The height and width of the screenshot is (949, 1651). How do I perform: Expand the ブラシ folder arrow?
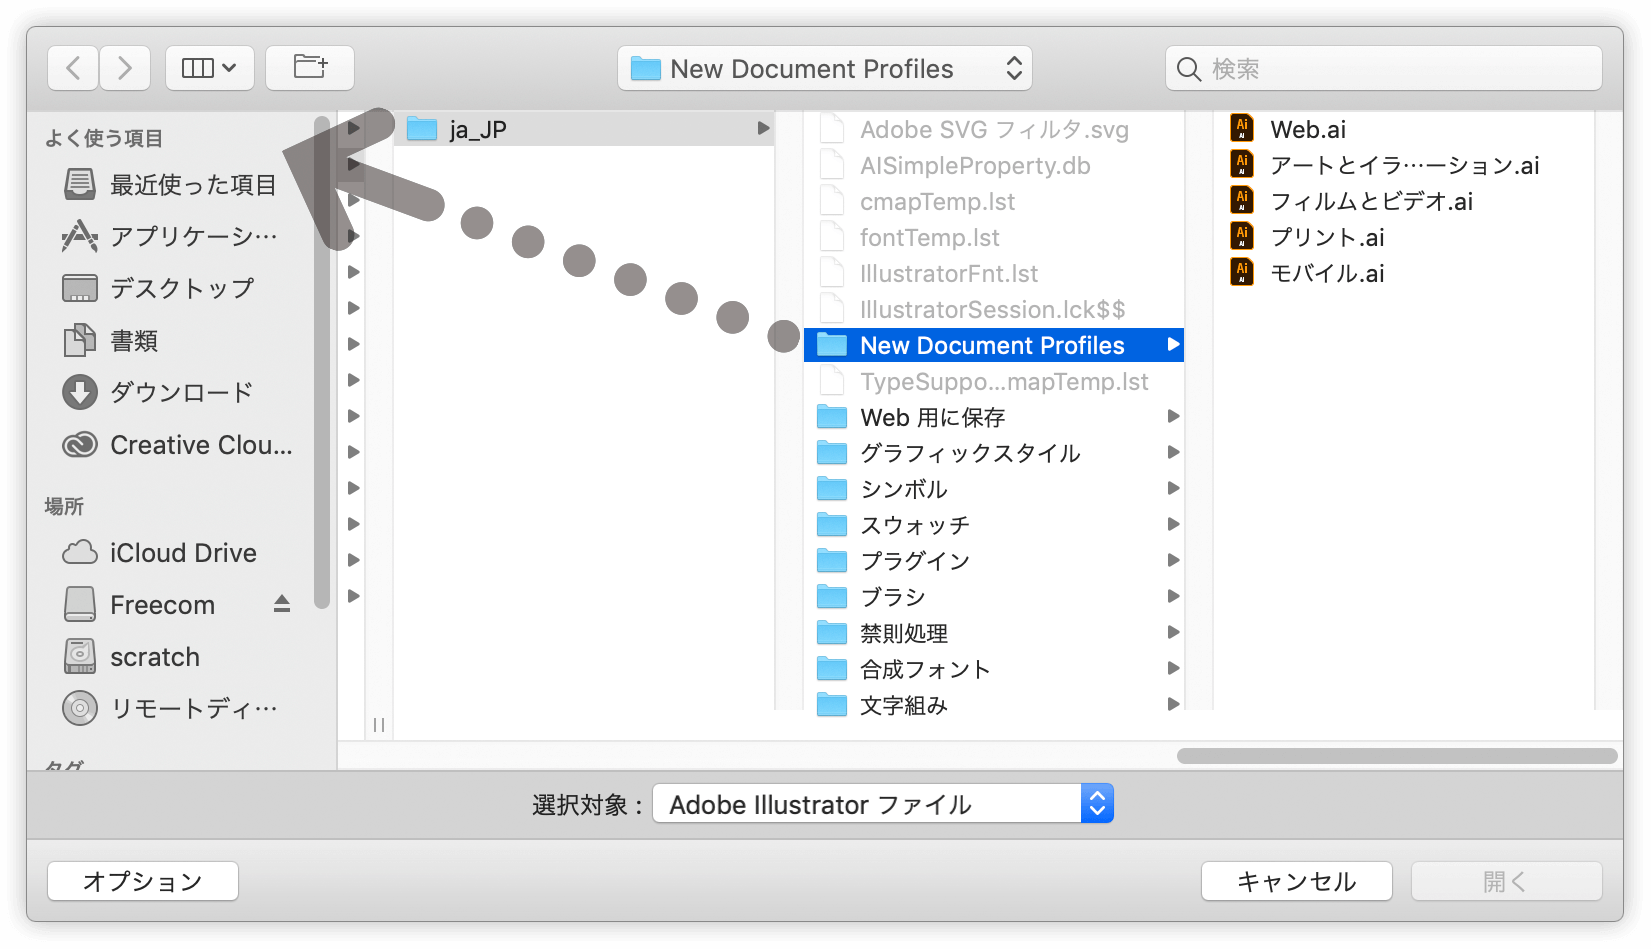pyautogui.click(x=1173, y=596)
